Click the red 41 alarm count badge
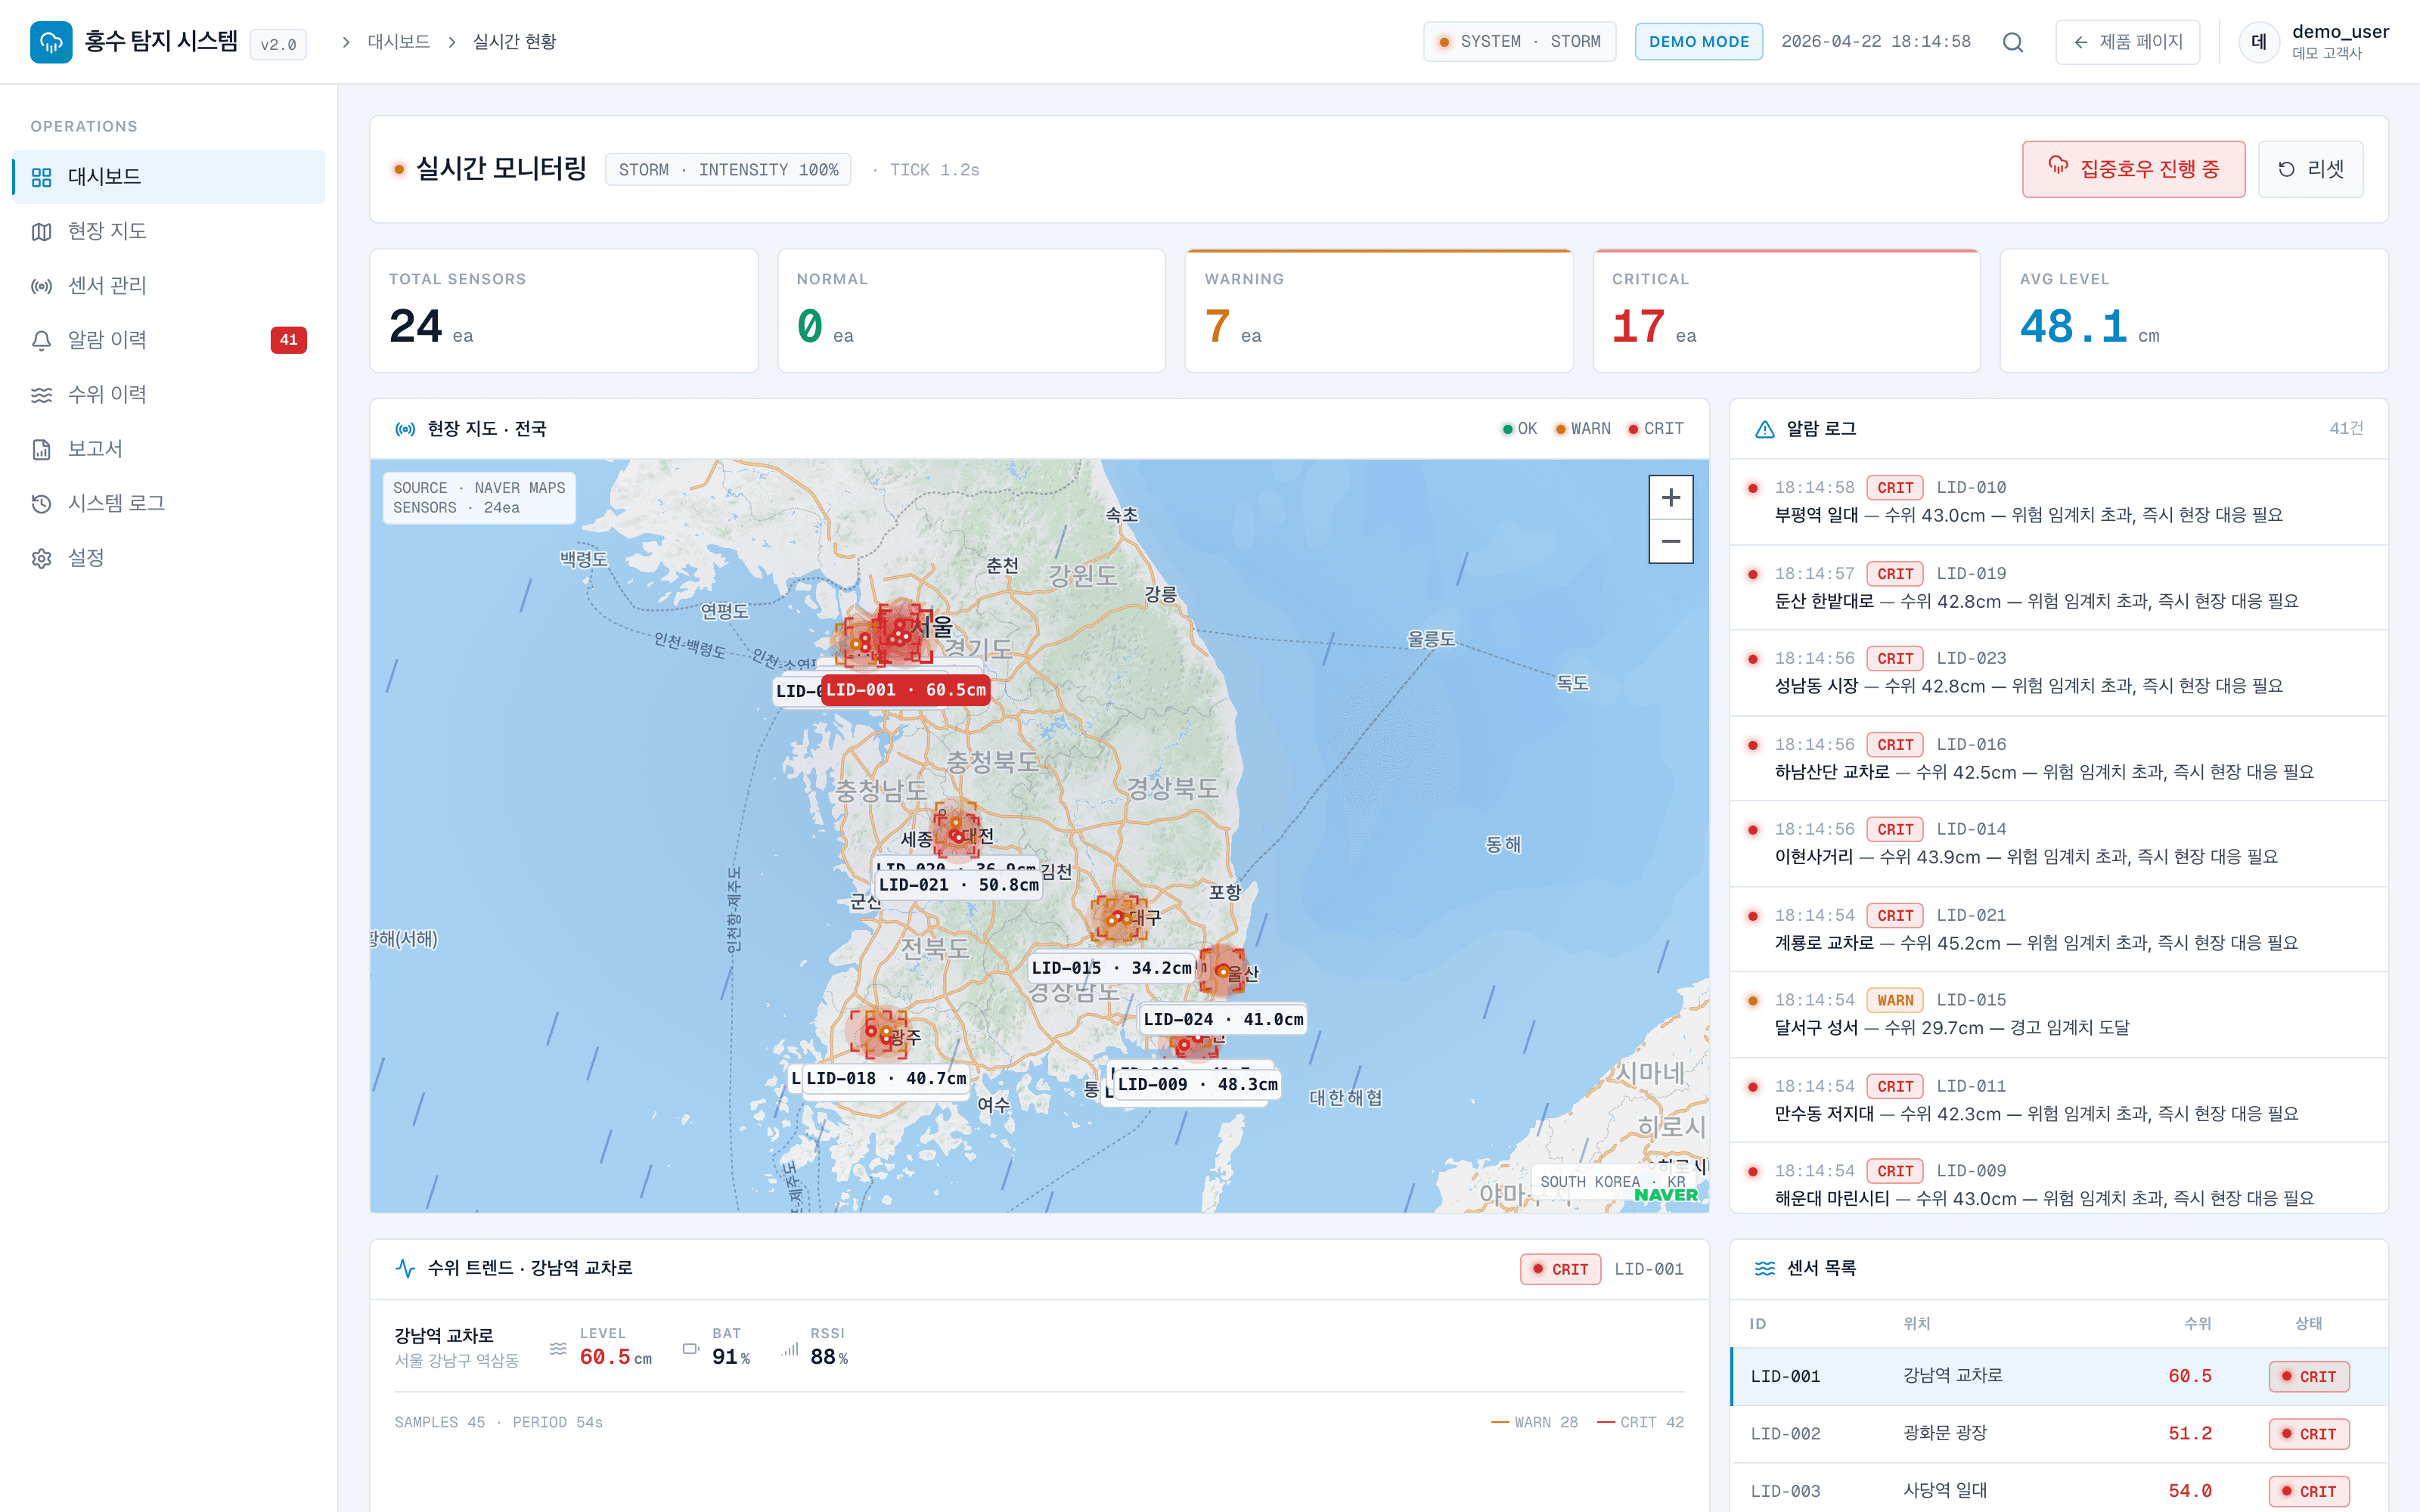Image resolution: width=2420 pixels, height=1512 pixels. coord(288,340)
